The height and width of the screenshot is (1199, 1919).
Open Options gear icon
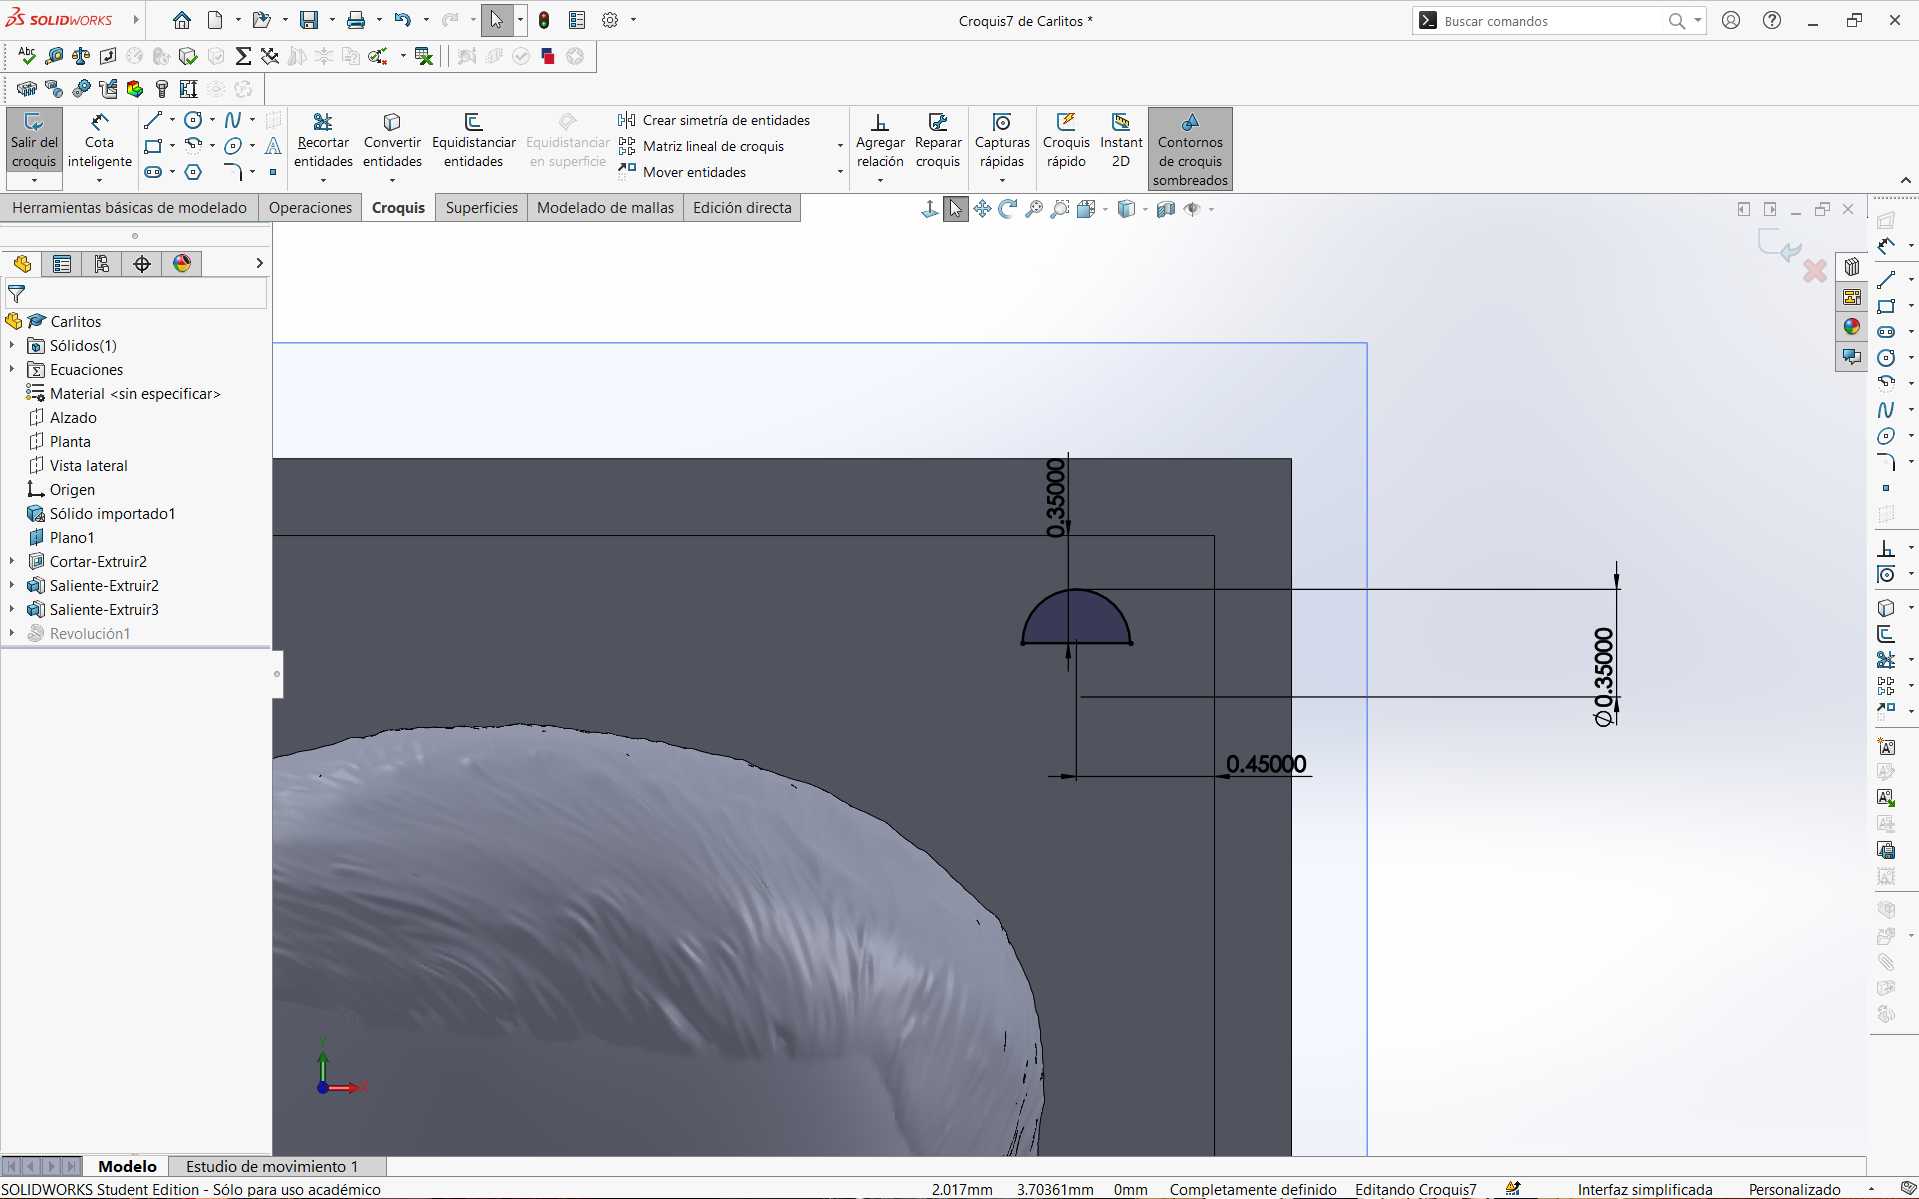(610, 20)
